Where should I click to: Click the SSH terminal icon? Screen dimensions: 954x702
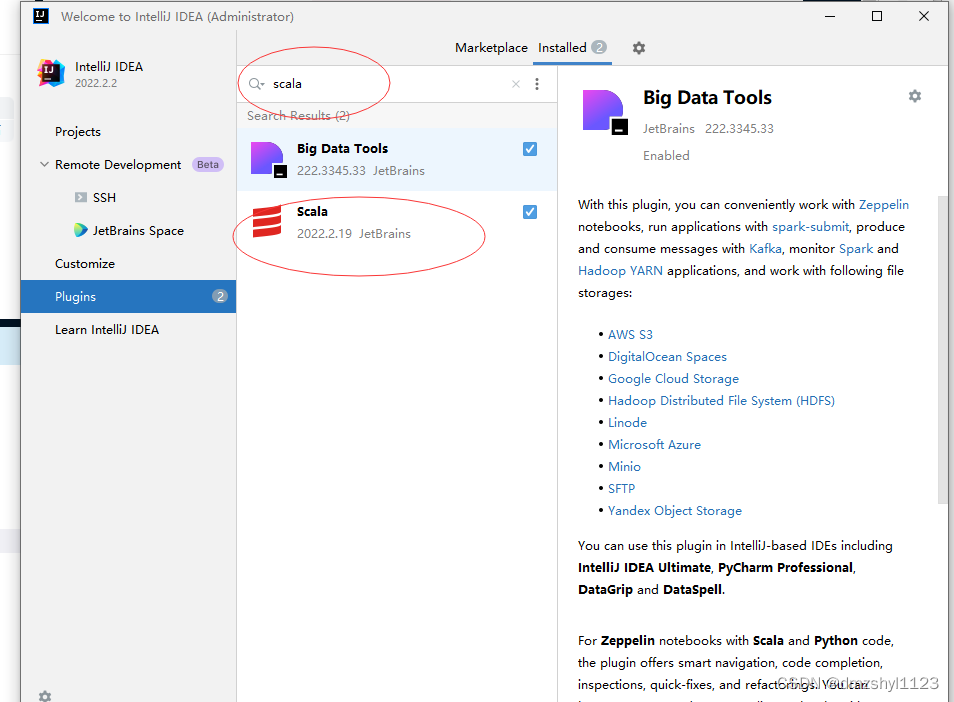80,197
